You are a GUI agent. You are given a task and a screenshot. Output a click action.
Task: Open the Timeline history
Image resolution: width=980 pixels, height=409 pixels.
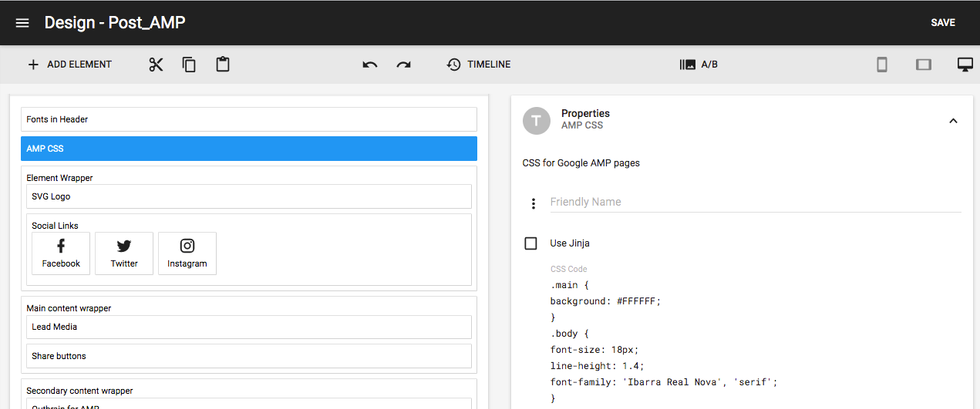pyautogui.click(x=478, y=65)
